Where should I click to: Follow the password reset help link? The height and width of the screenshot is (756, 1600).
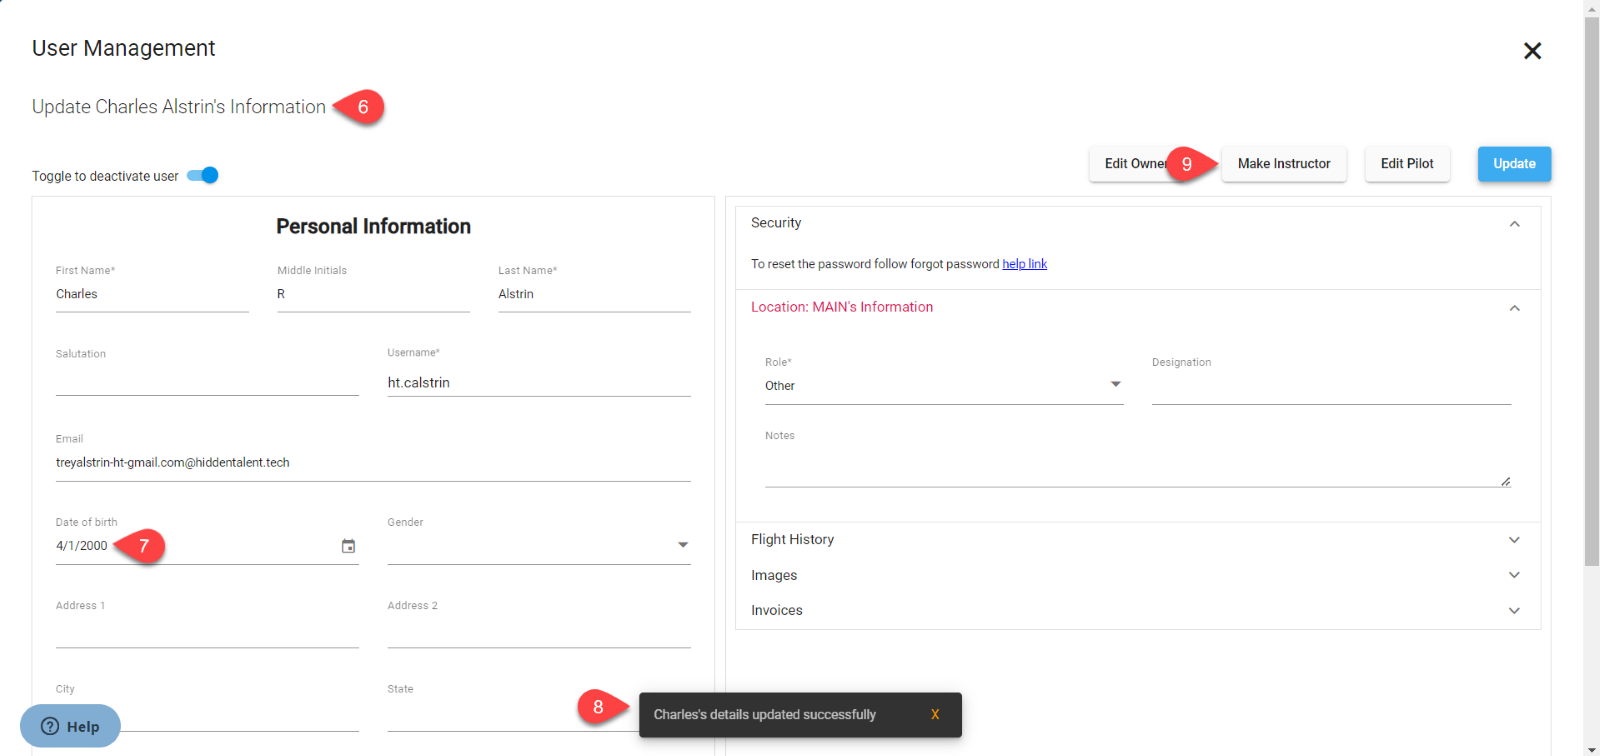(x=1024, y=264)
